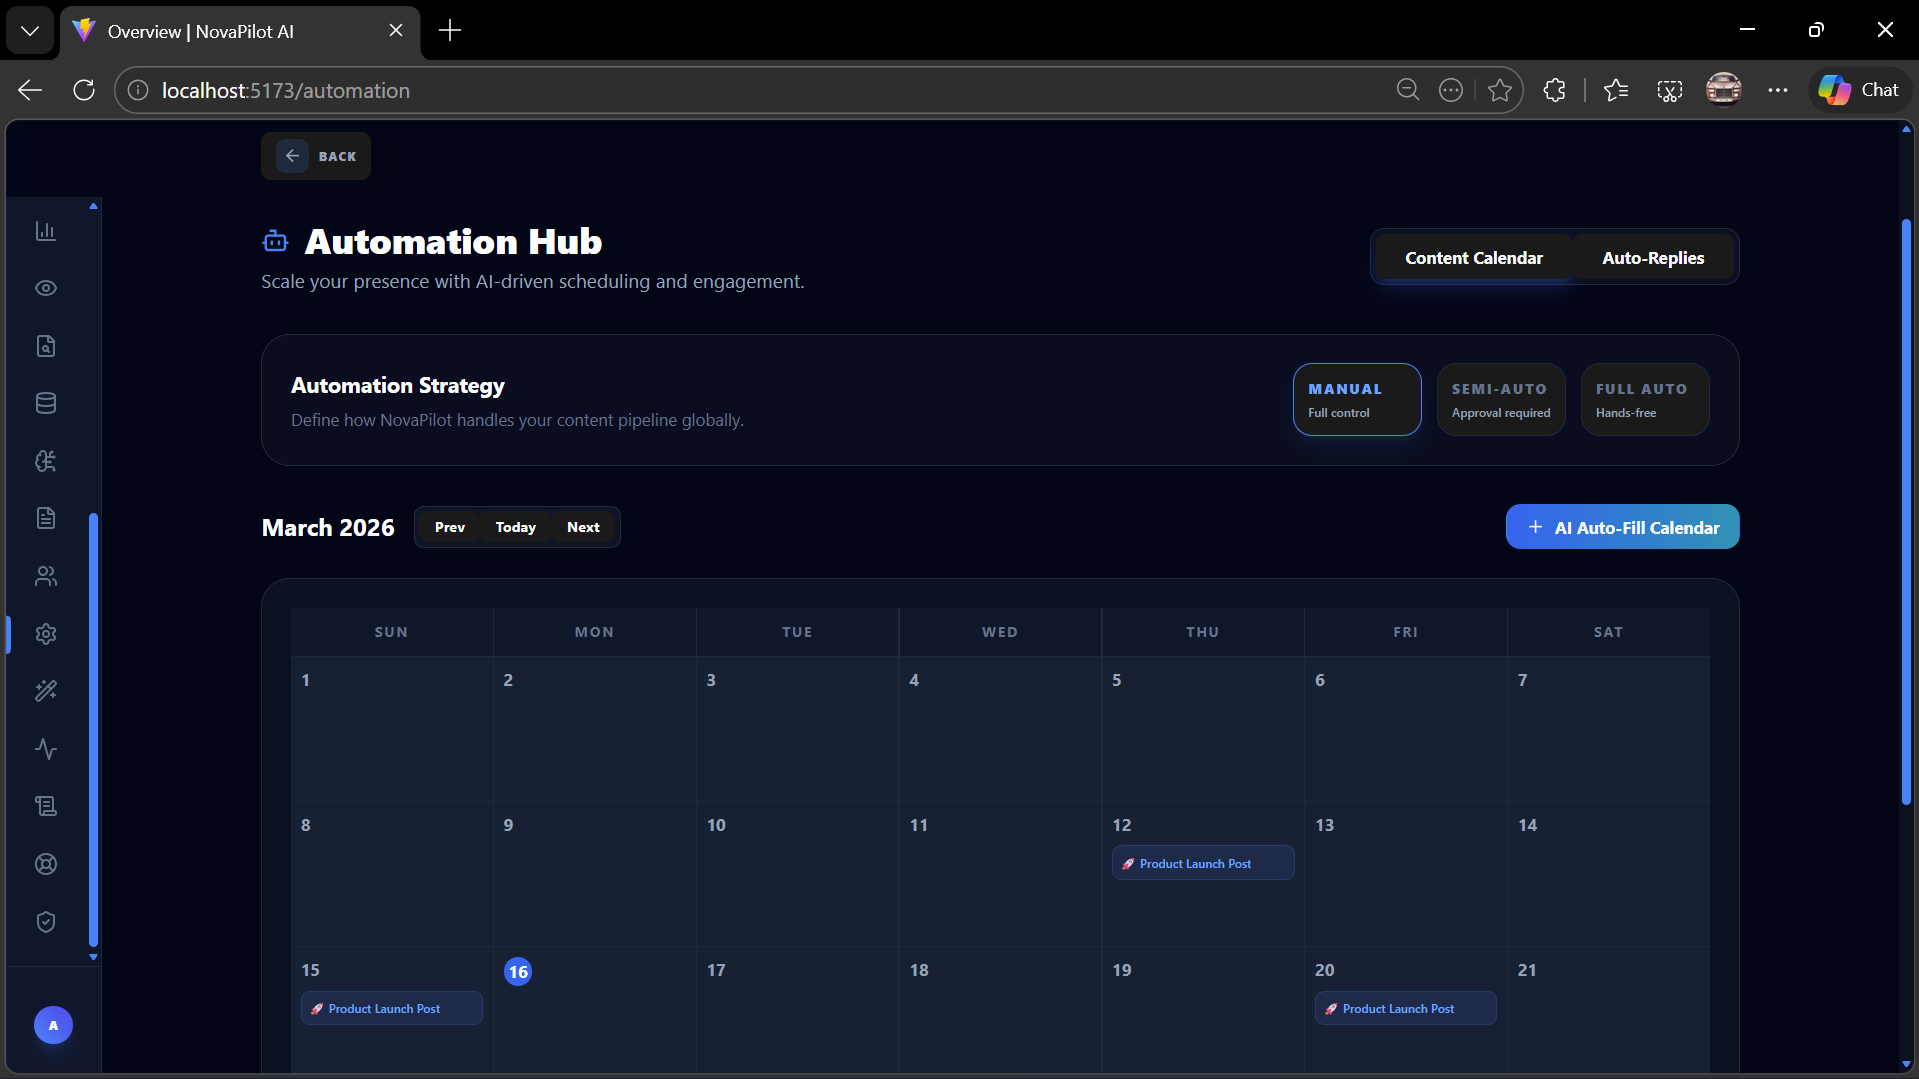Go to Next month in calendar
Viewport: 1919px width, 1079px height.
point(583,527)
